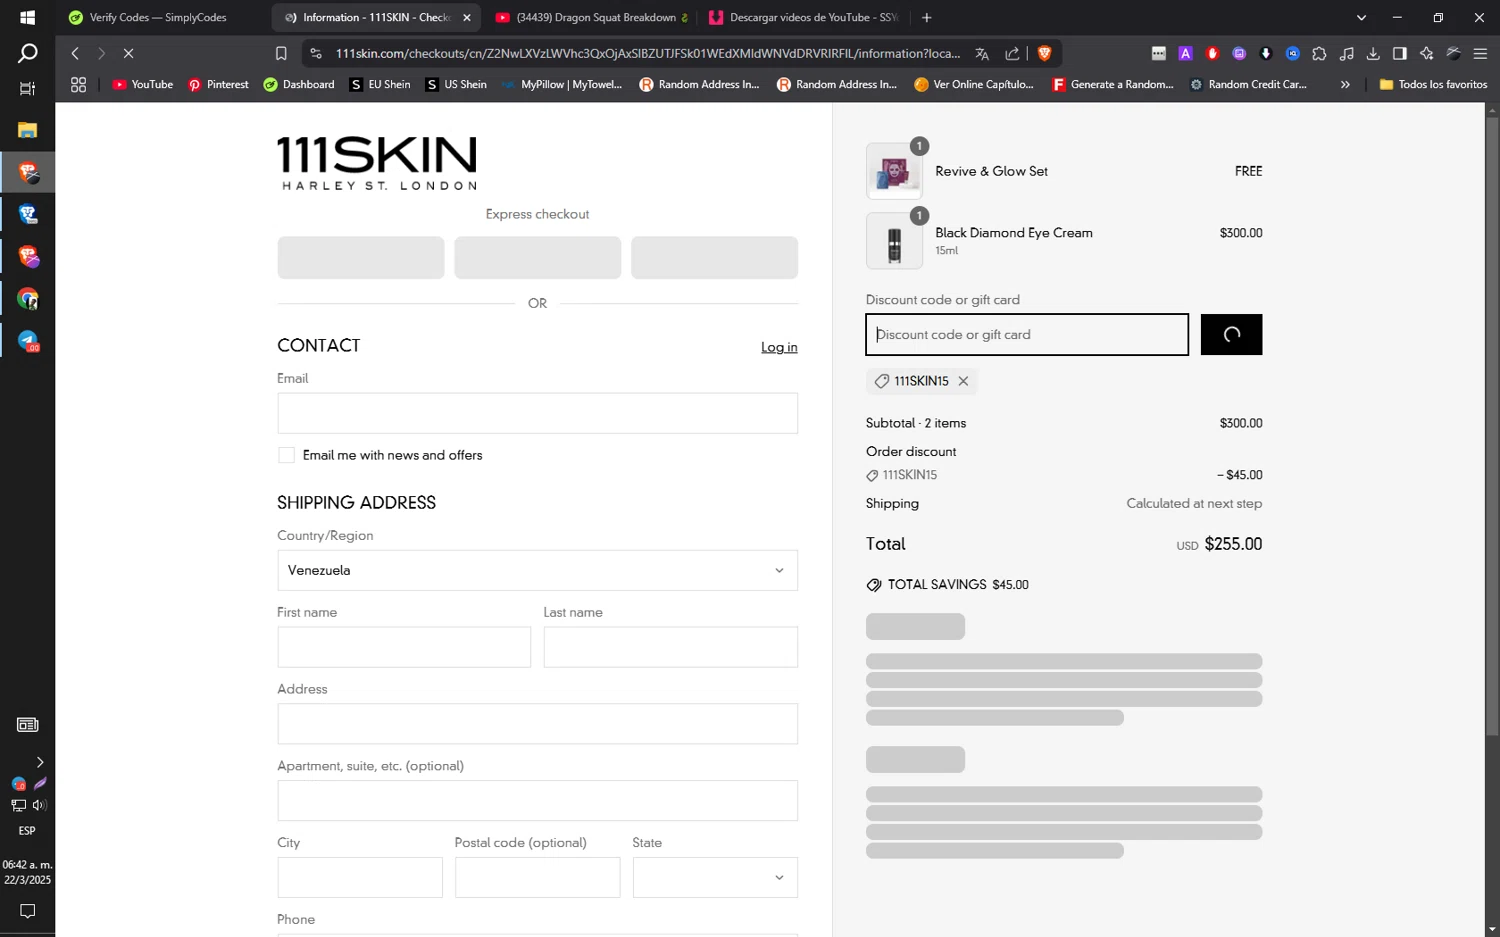Open Pinterest bookmark
1500x937 pixels.
point(218,85)
